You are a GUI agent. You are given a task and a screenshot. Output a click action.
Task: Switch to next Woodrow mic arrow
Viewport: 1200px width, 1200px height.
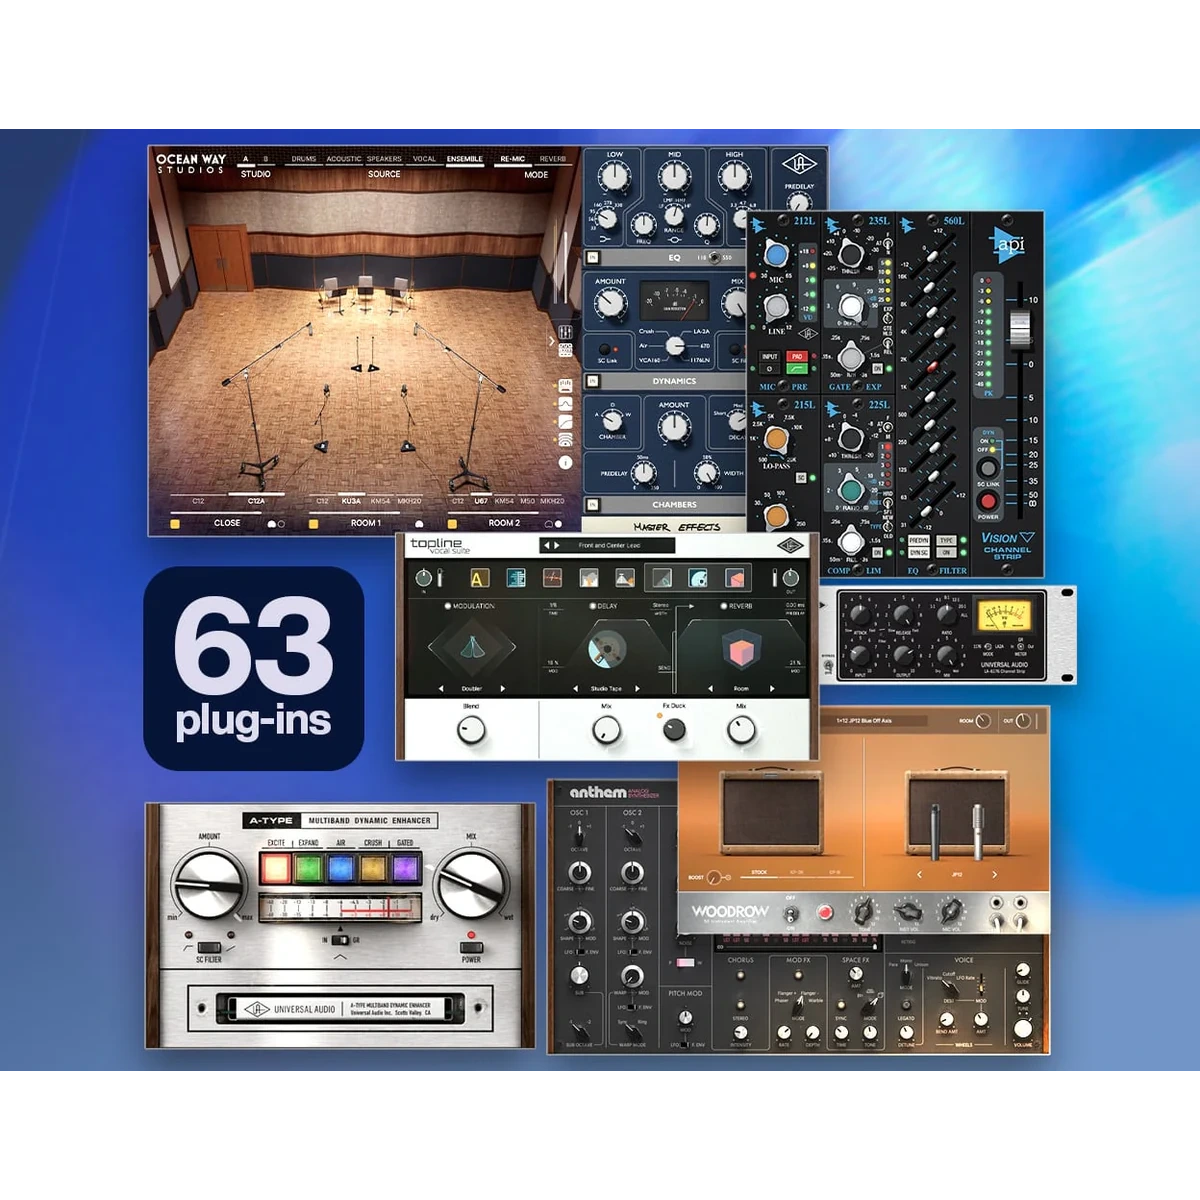[994, 874]
